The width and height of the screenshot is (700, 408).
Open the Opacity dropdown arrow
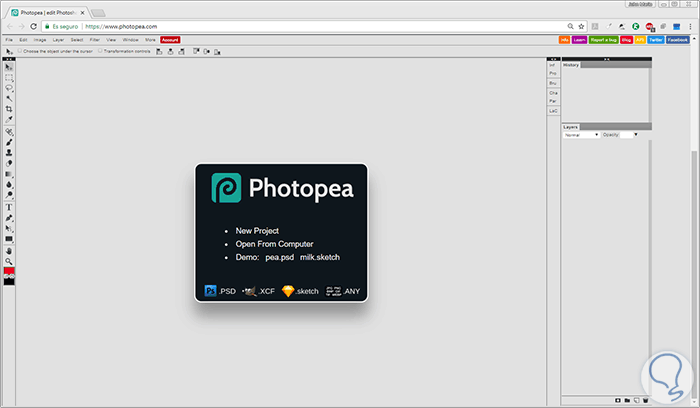[x=636, y=134]
